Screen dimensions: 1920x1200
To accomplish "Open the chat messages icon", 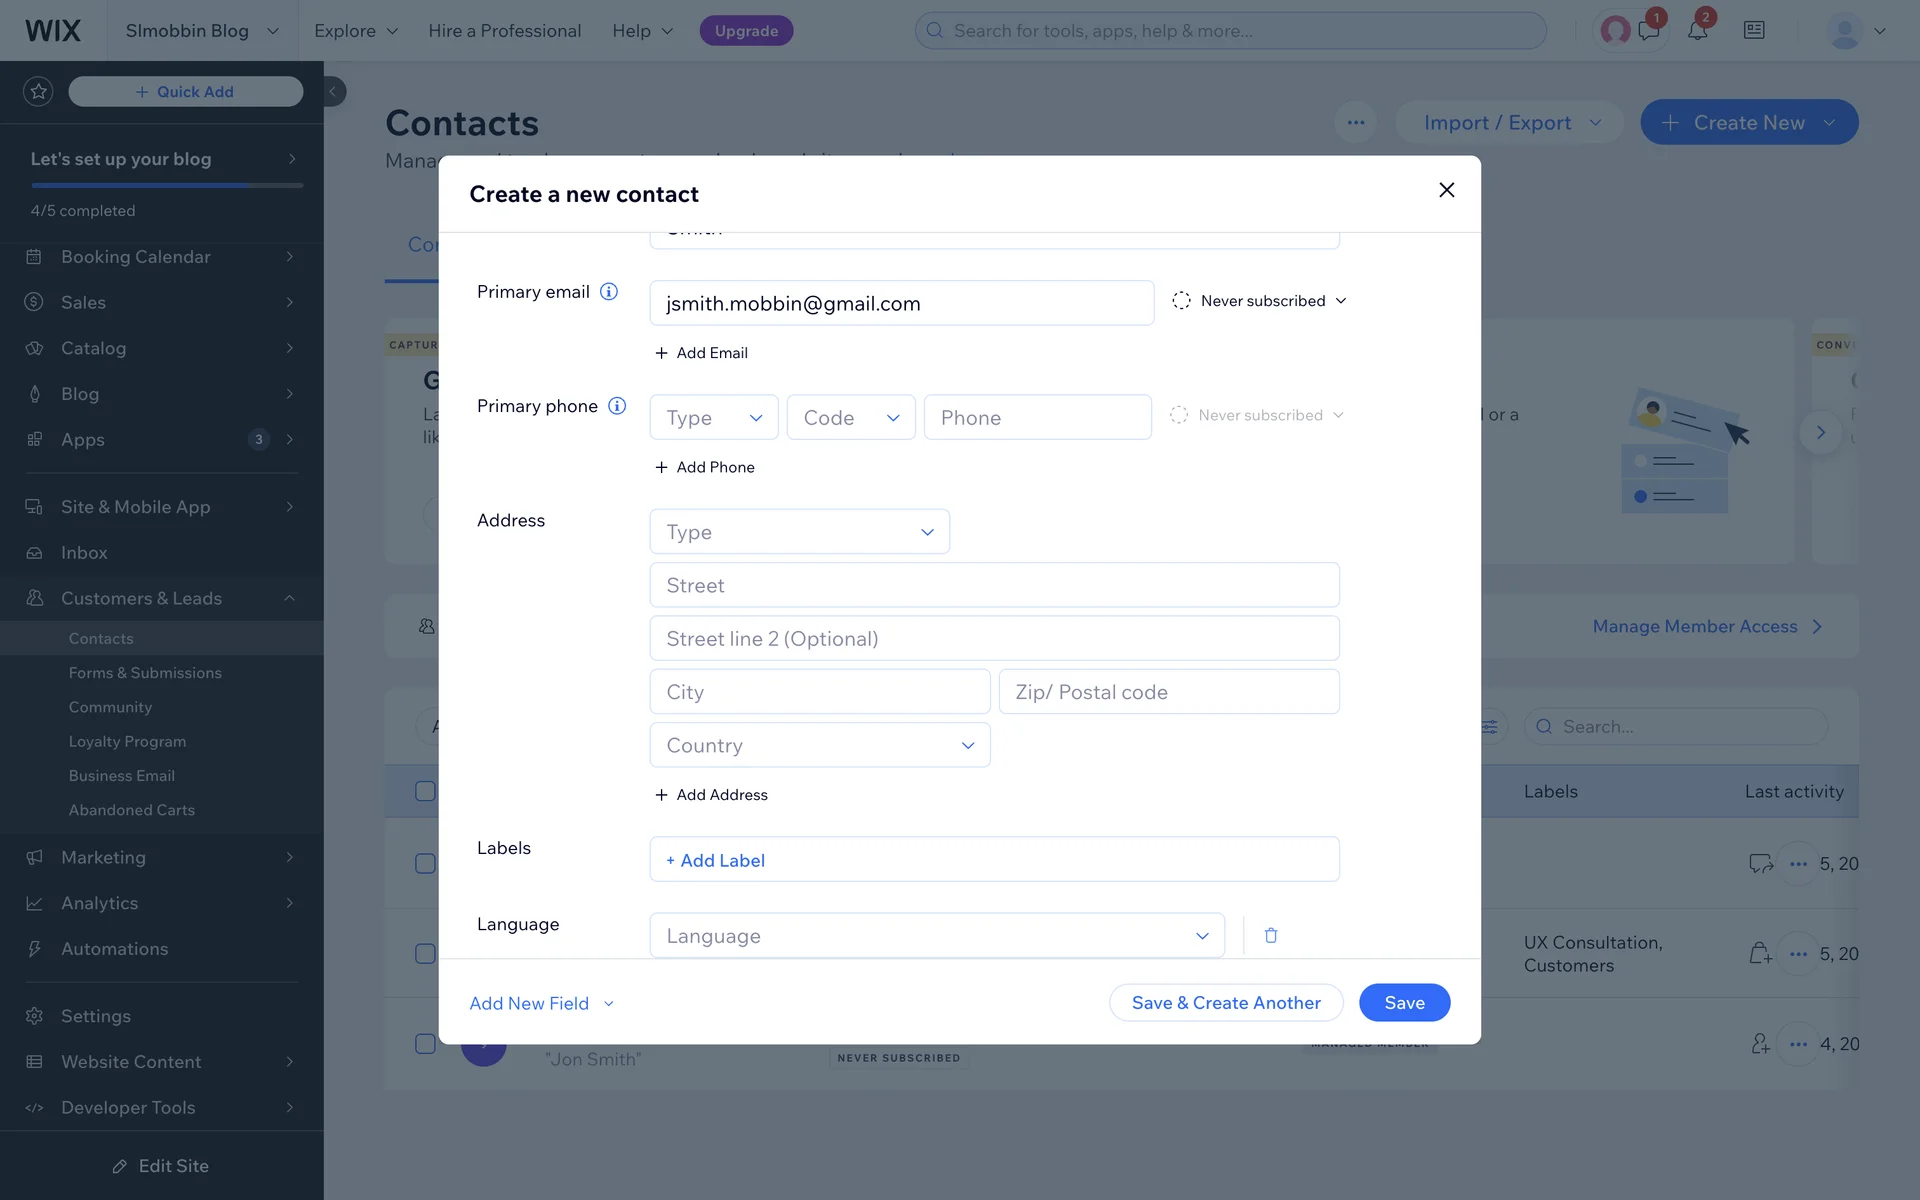I will [x=1649, y=31].
